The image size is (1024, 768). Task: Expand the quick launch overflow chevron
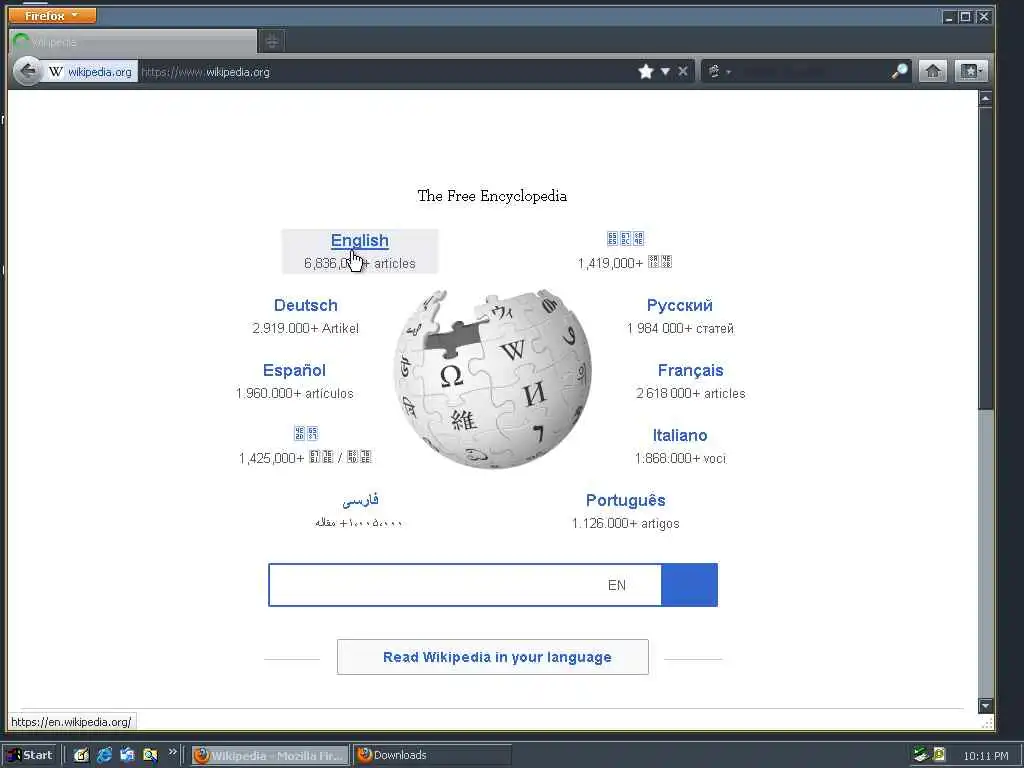click(172, 752)
